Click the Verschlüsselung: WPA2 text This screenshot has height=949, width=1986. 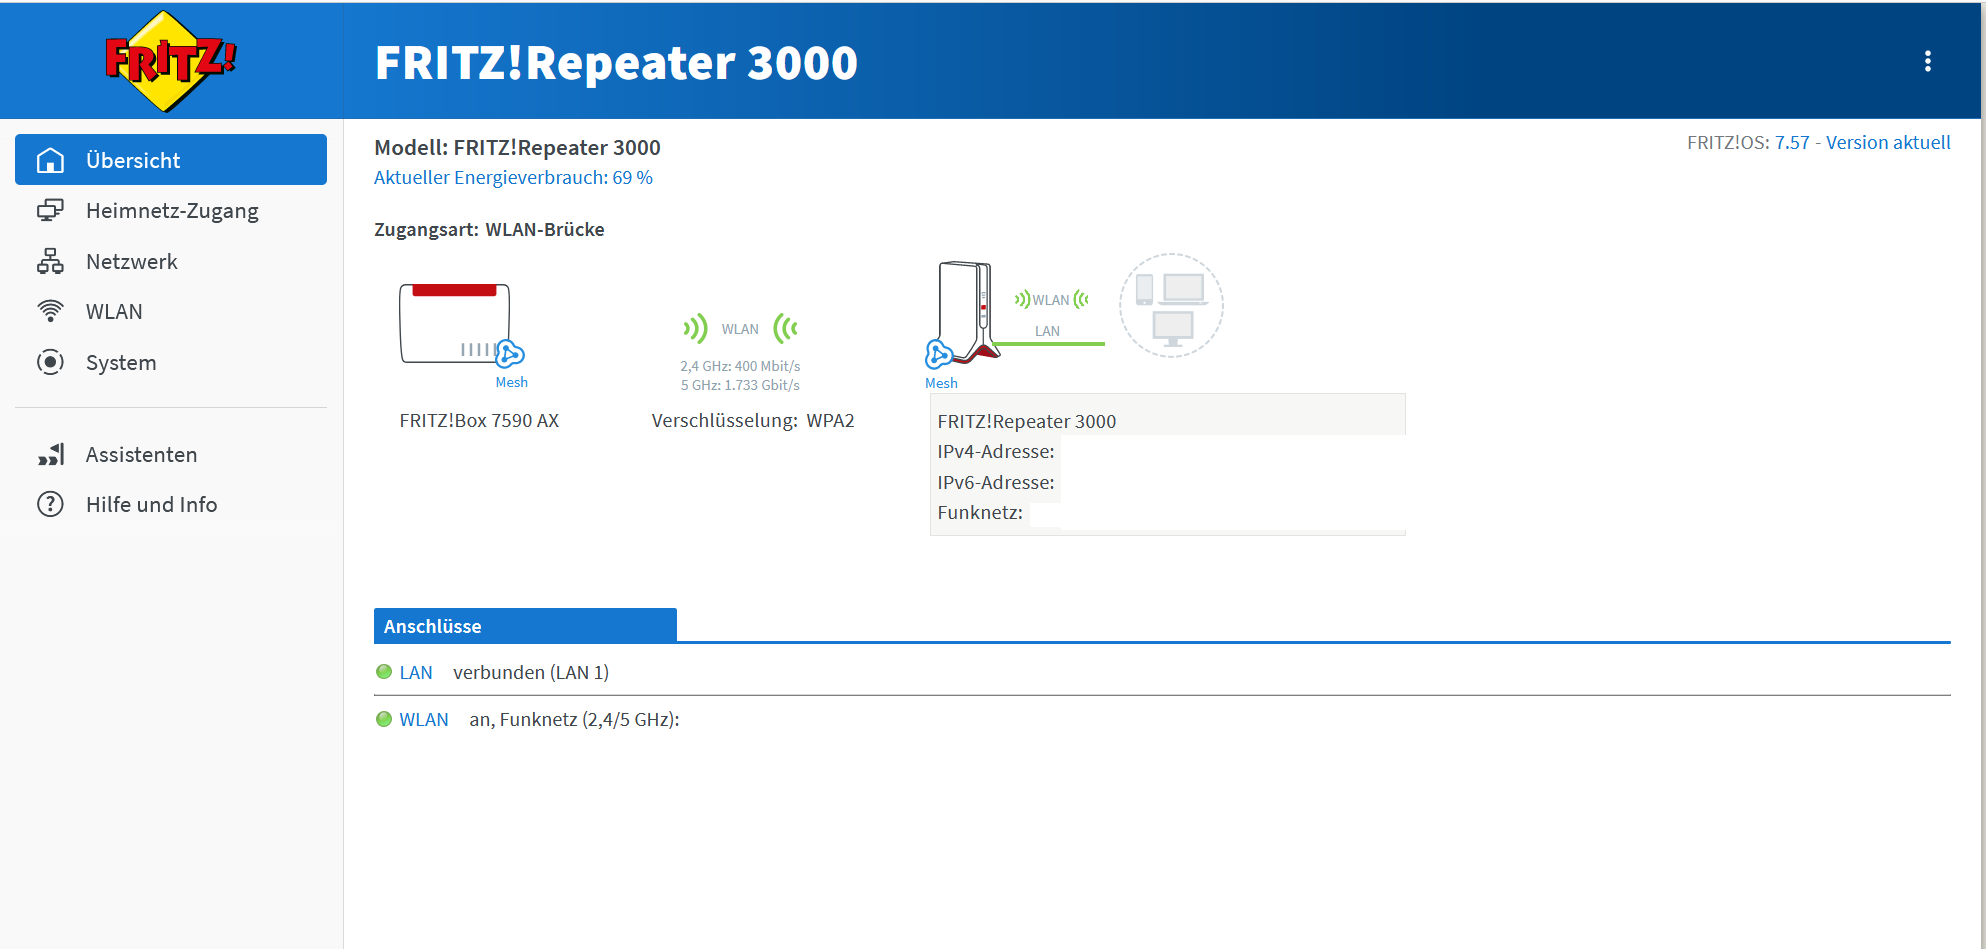pos(753,420)
